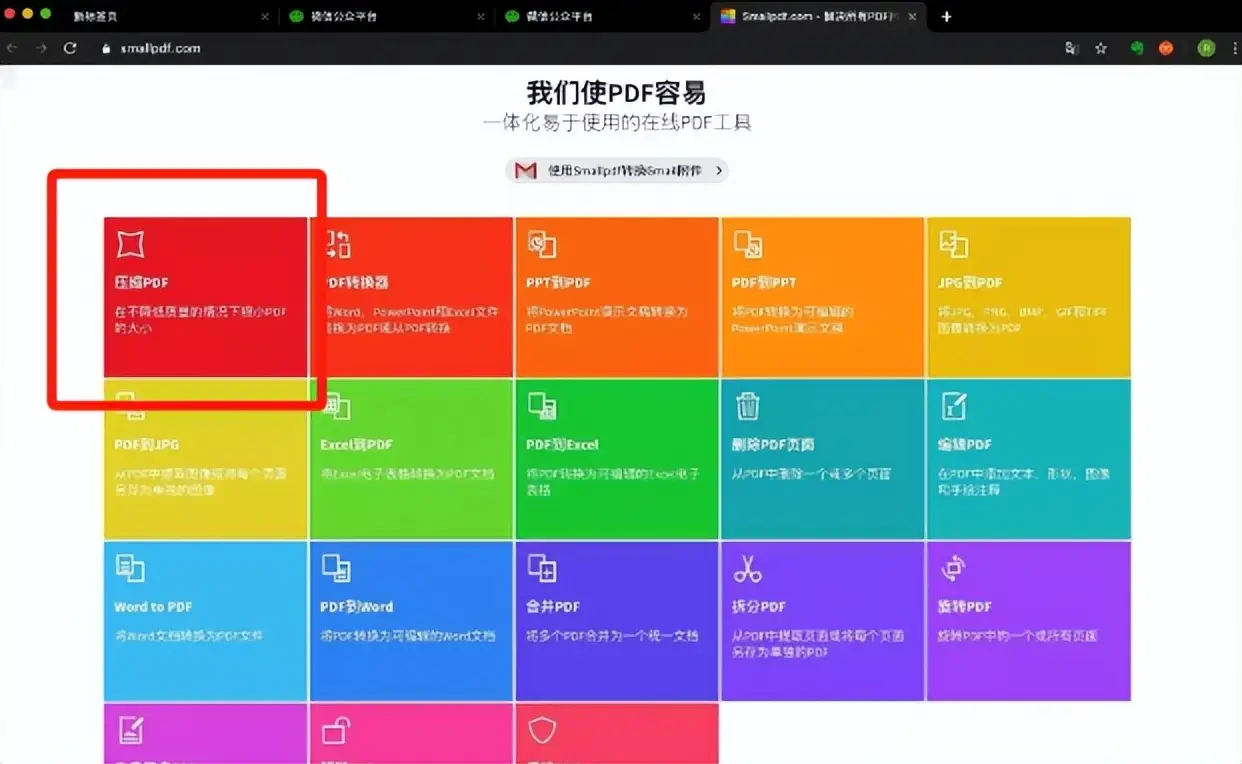Open the PDF到PPT title link
The image size is (1242, 764).
765,283
